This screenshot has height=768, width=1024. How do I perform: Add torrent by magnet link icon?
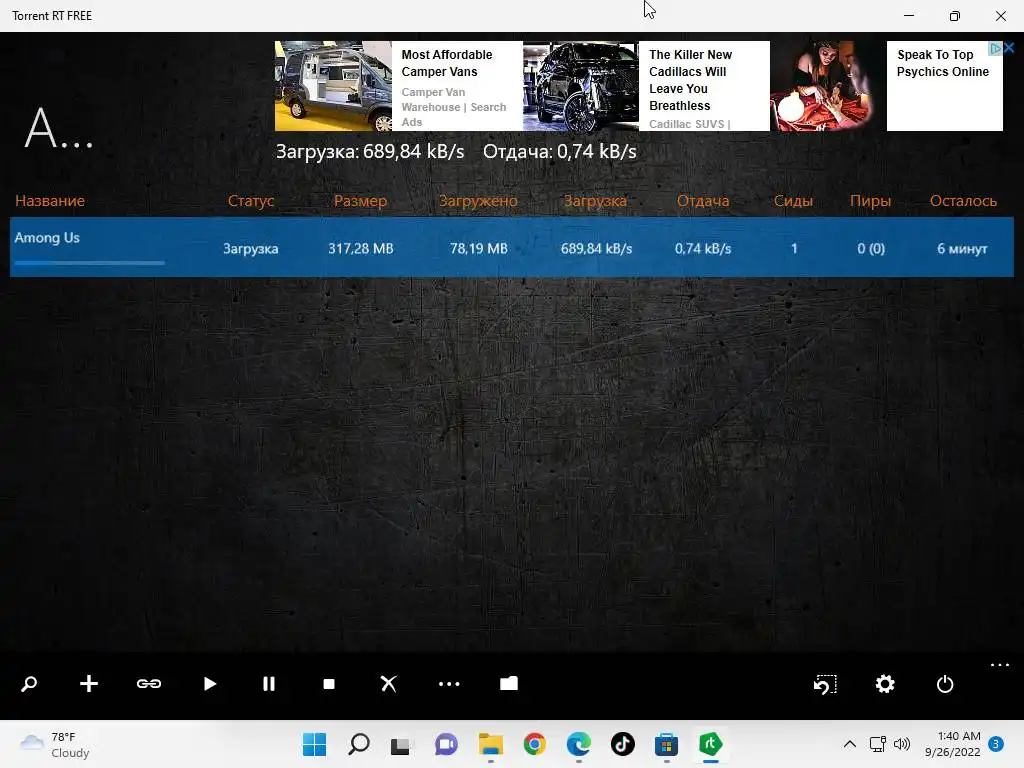[149, 684]
